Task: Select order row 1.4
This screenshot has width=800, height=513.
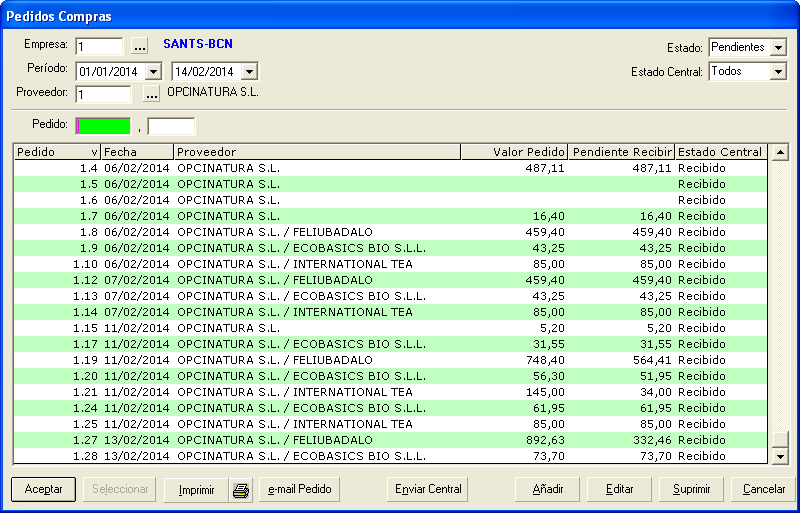Action: [390, 168]
